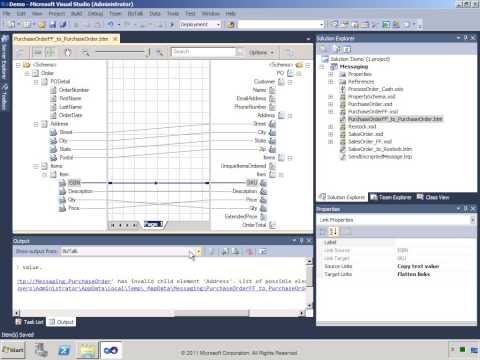Expand PurchaseOrder.xsd node in Solution Explorer

click(x=330, y=104)
